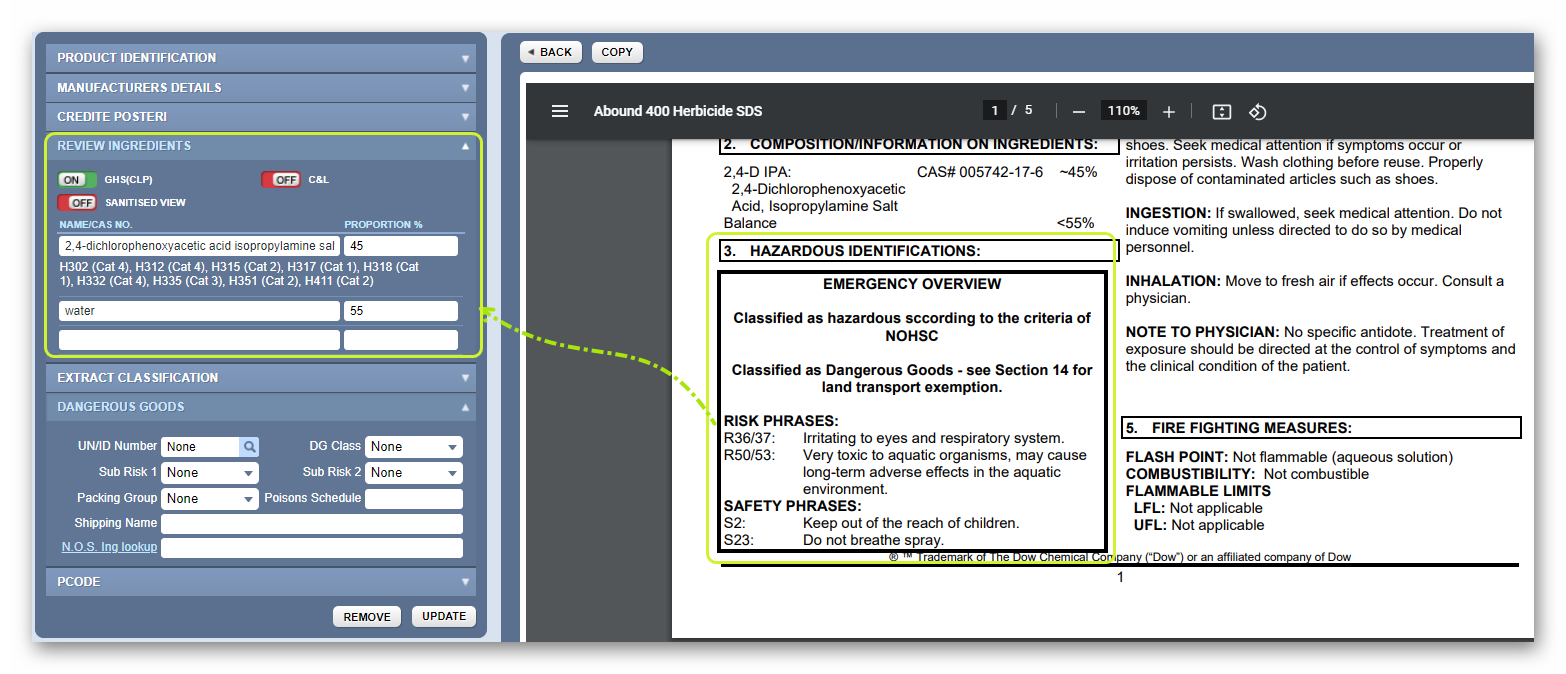Click the page number field showing 1
Screen dimensions: 1566x674
pos(995,110)
